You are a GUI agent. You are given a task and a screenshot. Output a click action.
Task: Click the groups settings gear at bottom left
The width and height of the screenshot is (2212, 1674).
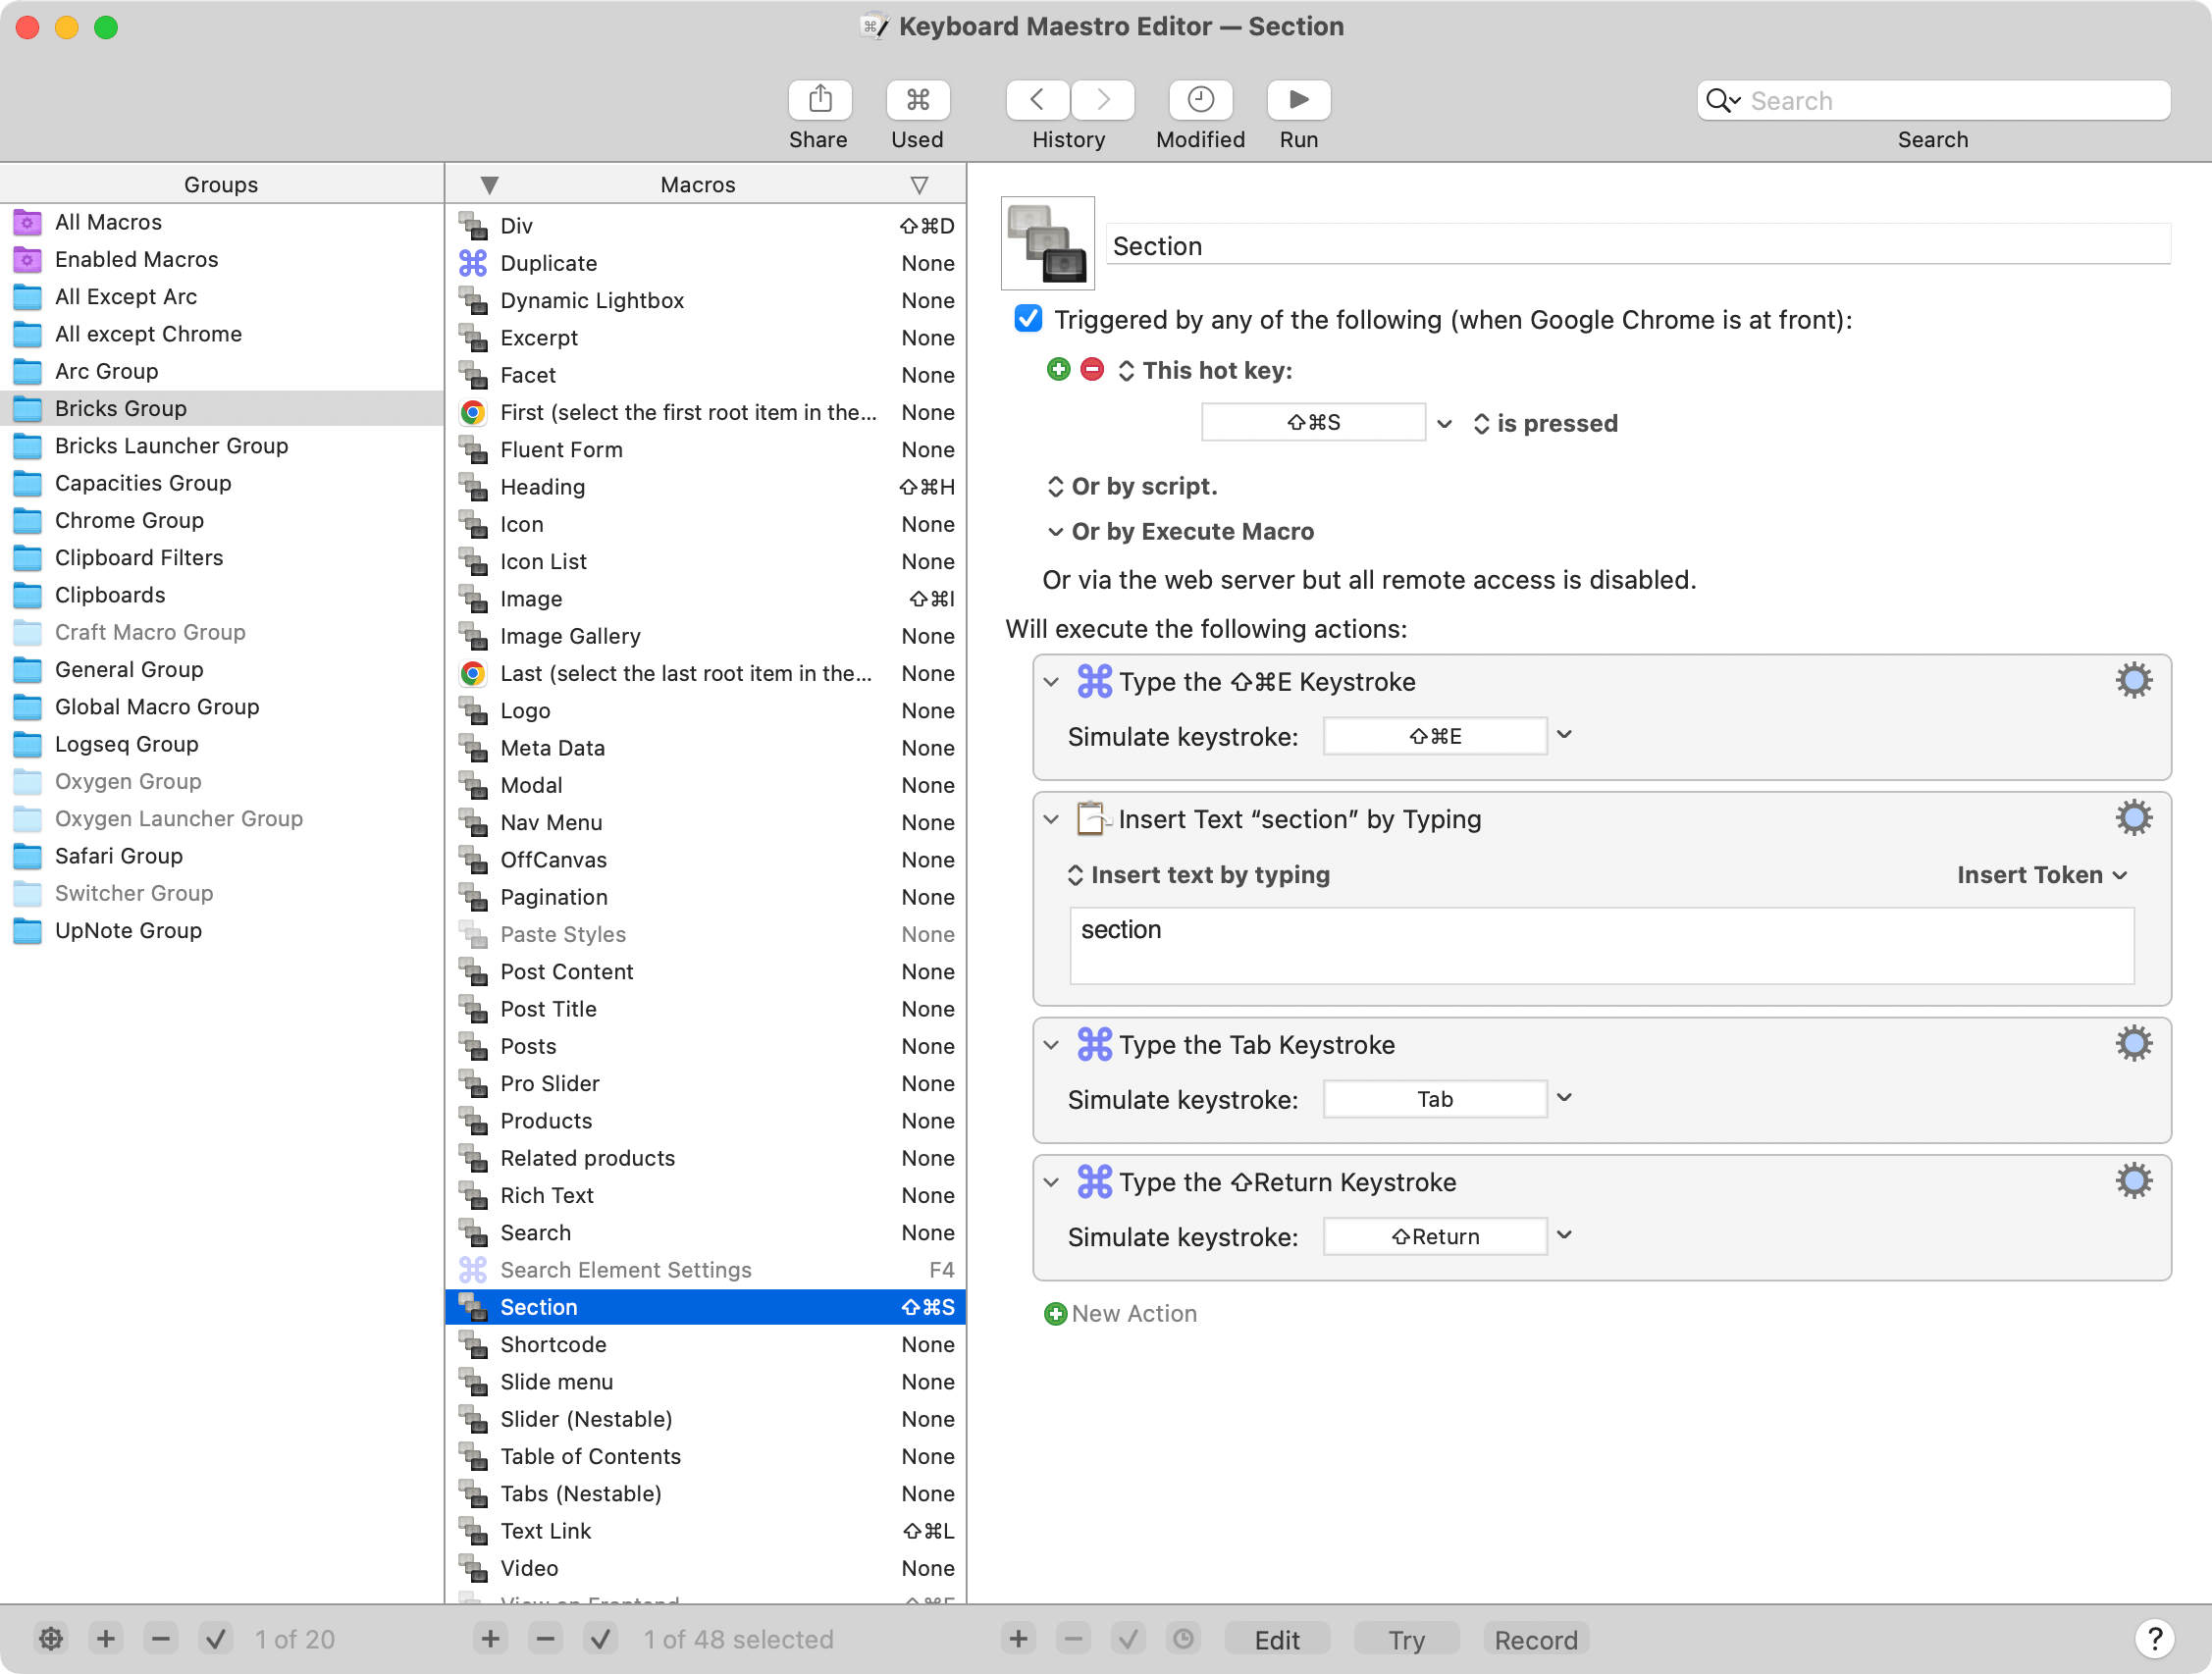50,1638
